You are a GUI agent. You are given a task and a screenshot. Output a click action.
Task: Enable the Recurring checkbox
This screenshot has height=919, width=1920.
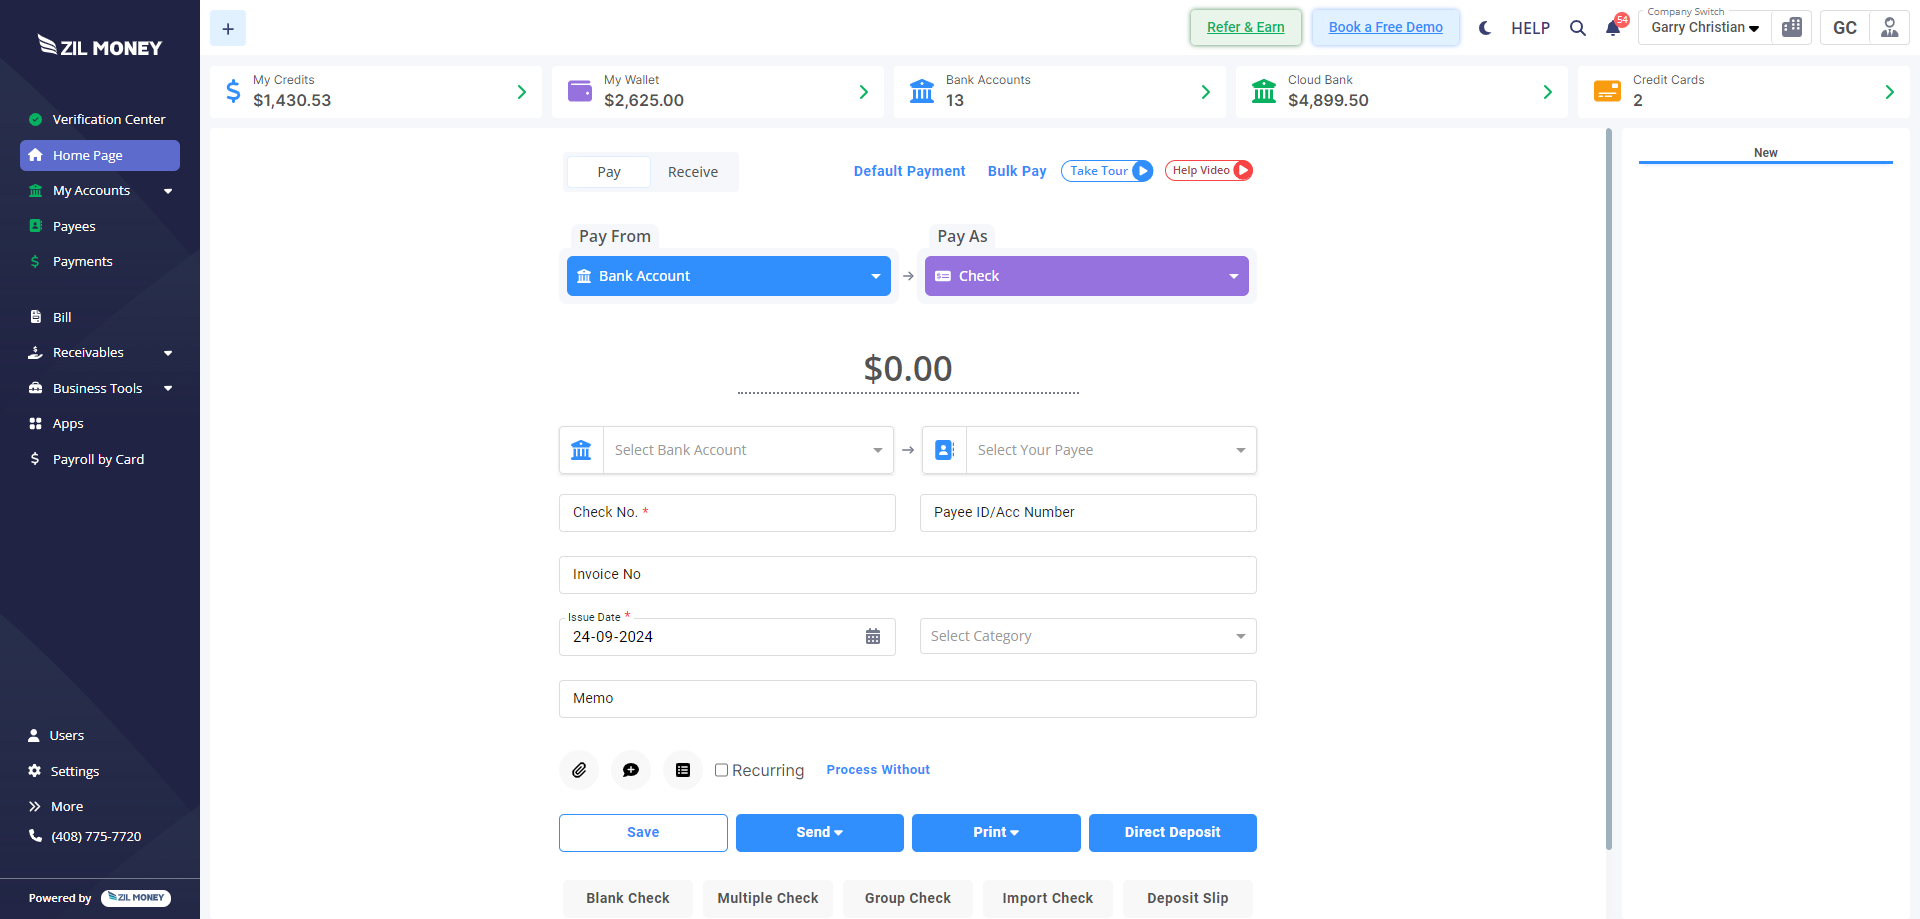(x=721, y=770)
